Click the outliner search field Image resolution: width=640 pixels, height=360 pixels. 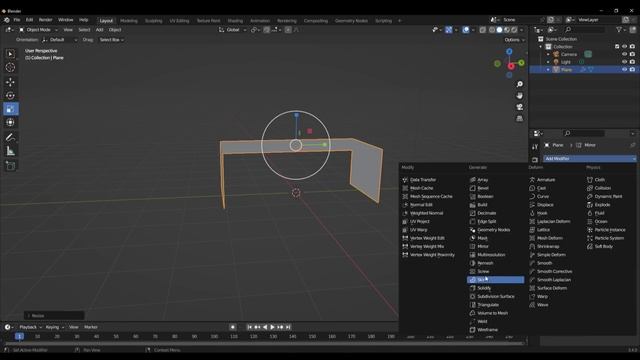pos(584,30)
